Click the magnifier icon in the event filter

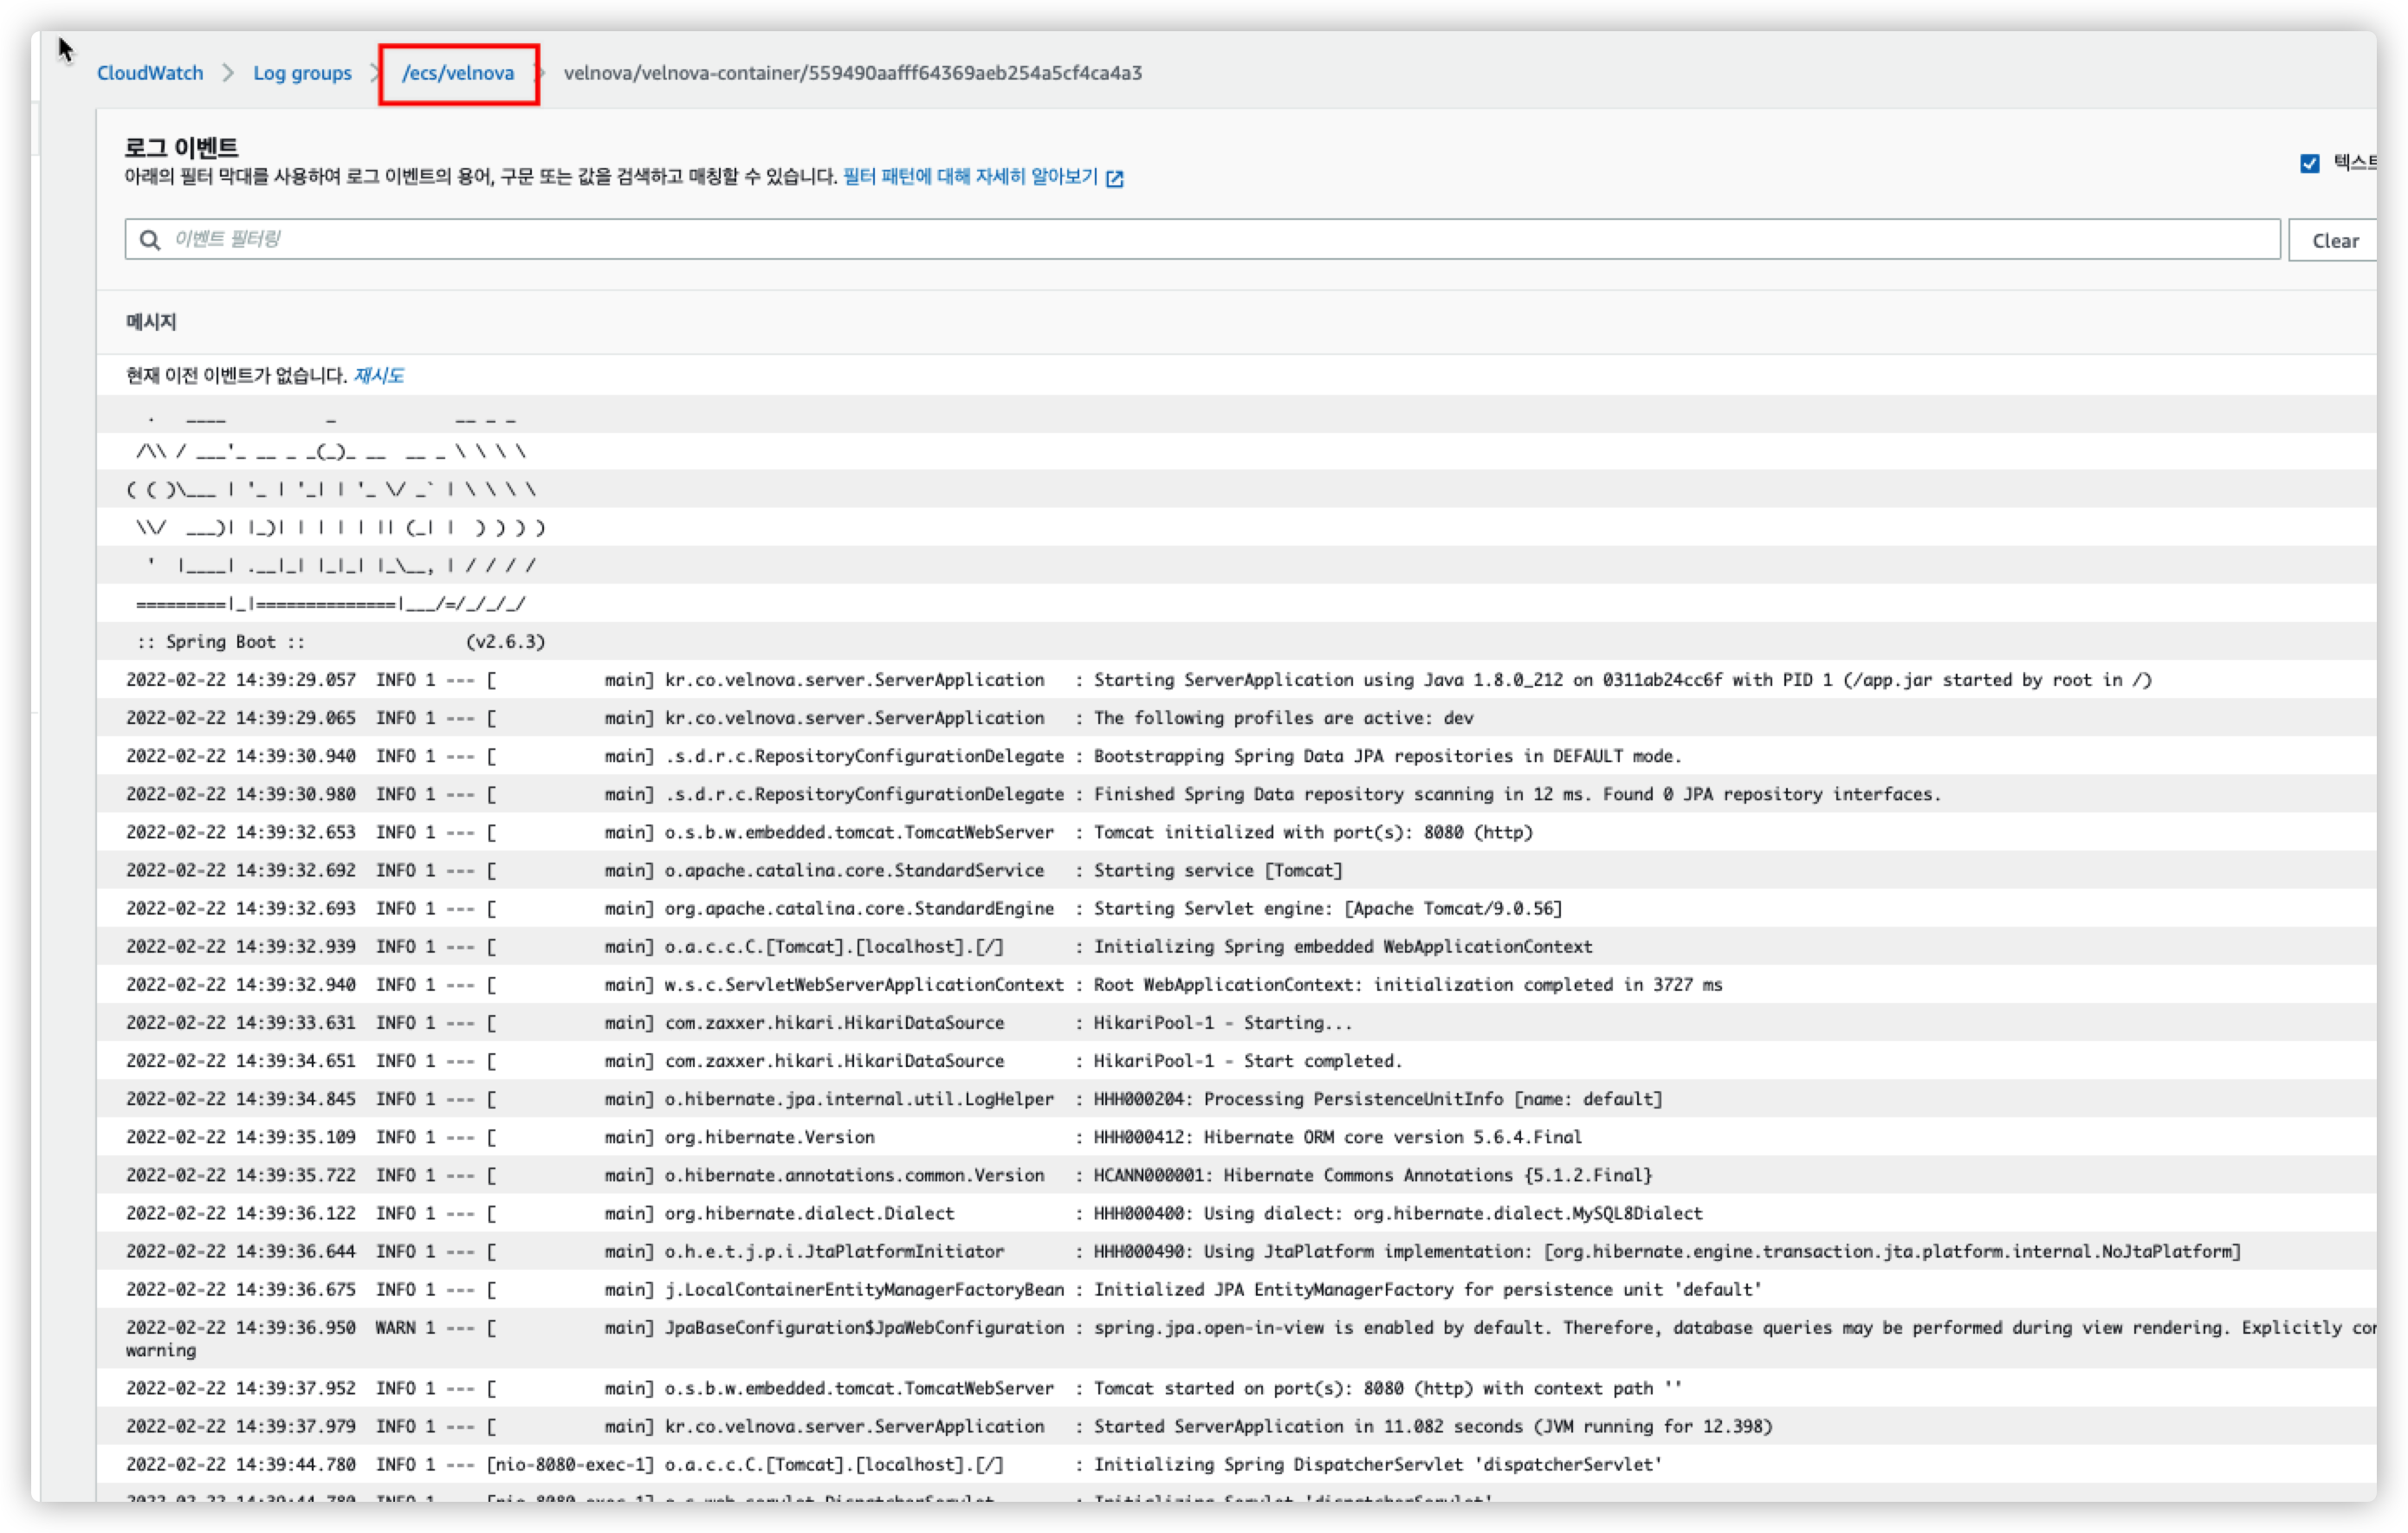coord(150,240)
